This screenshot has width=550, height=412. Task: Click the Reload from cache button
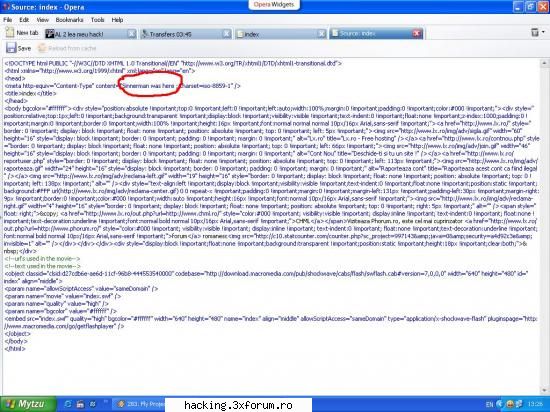coord(67,48)
